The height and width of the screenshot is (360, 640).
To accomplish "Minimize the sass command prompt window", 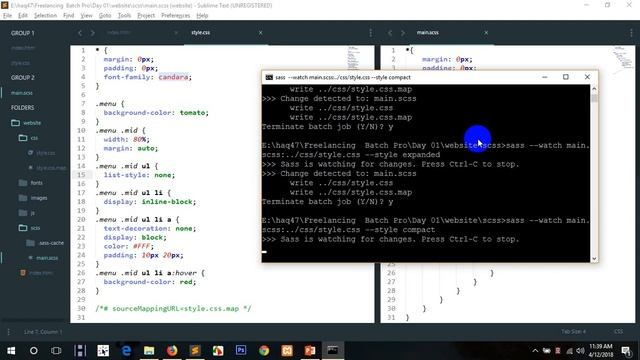I will tap(544, 77).
